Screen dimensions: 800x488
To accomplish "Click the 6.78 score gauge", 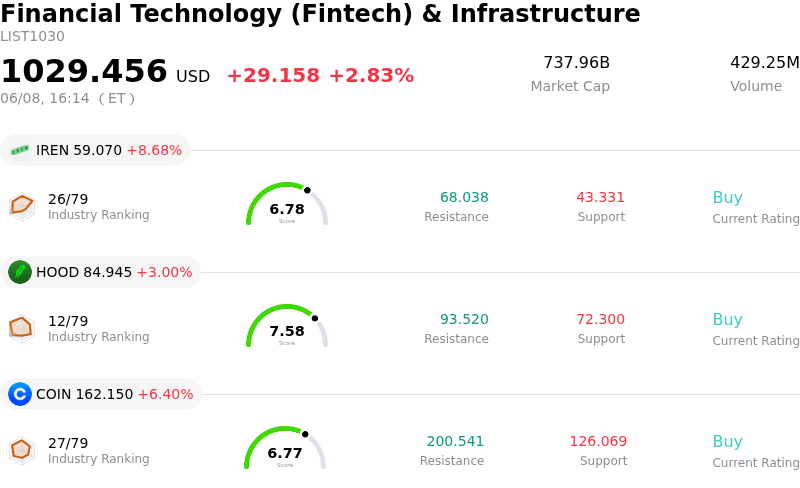I will click(x=287, y=204).
